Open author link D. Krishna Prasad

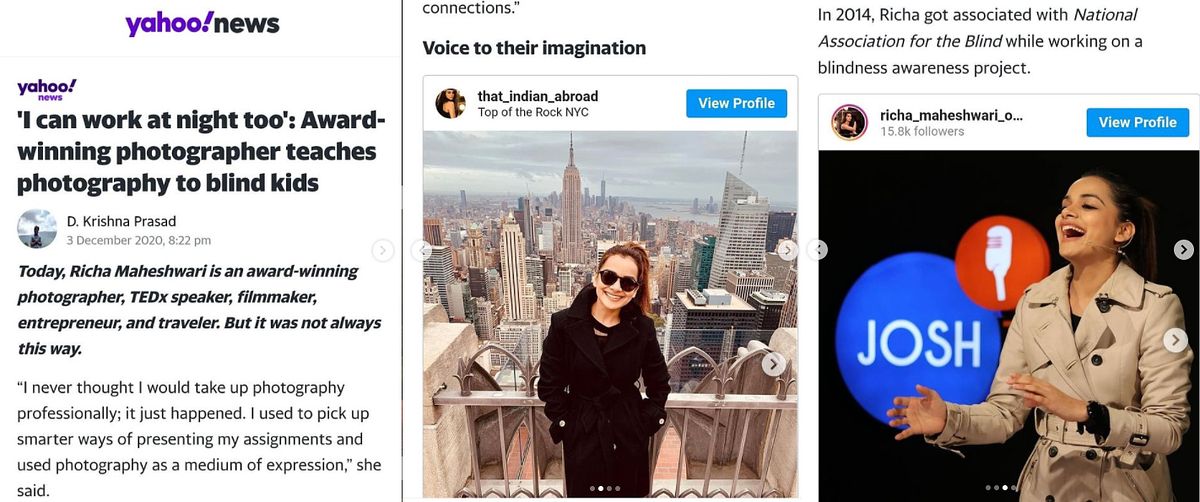point(121,221)
